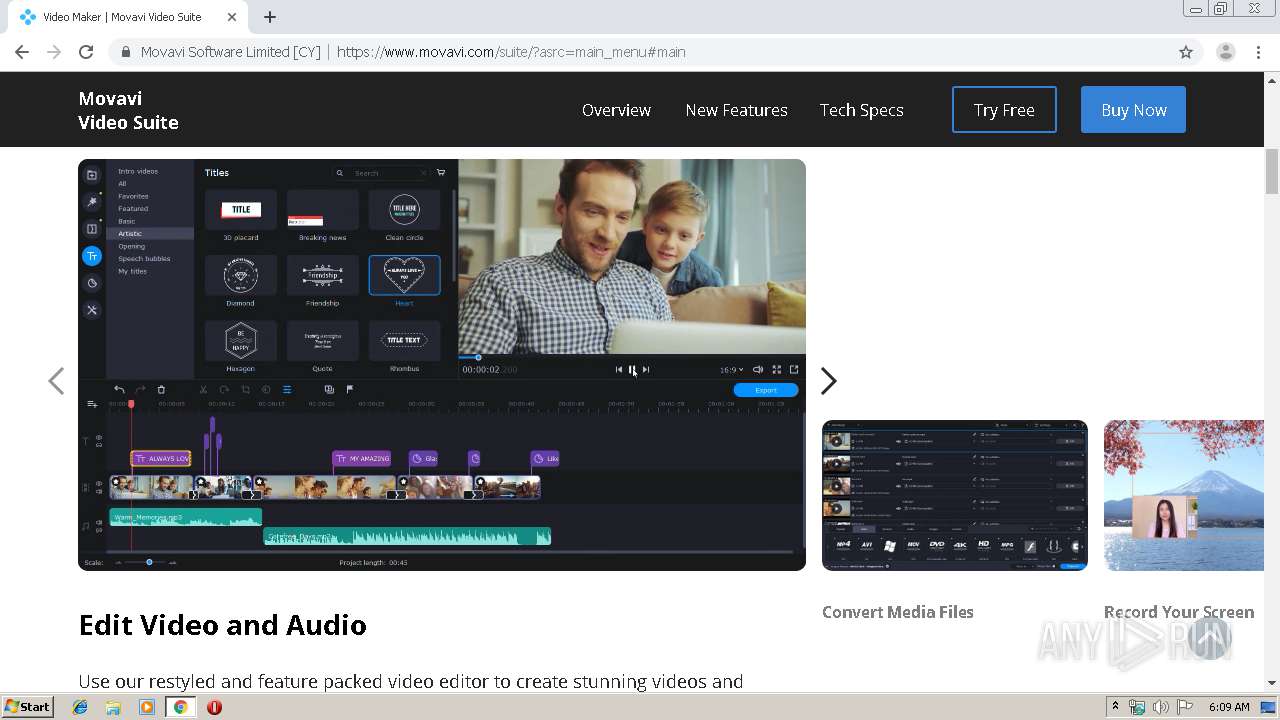Open the transitions icon in editor sidebar
The image size is (1280, 720).
tap(92, 229)
